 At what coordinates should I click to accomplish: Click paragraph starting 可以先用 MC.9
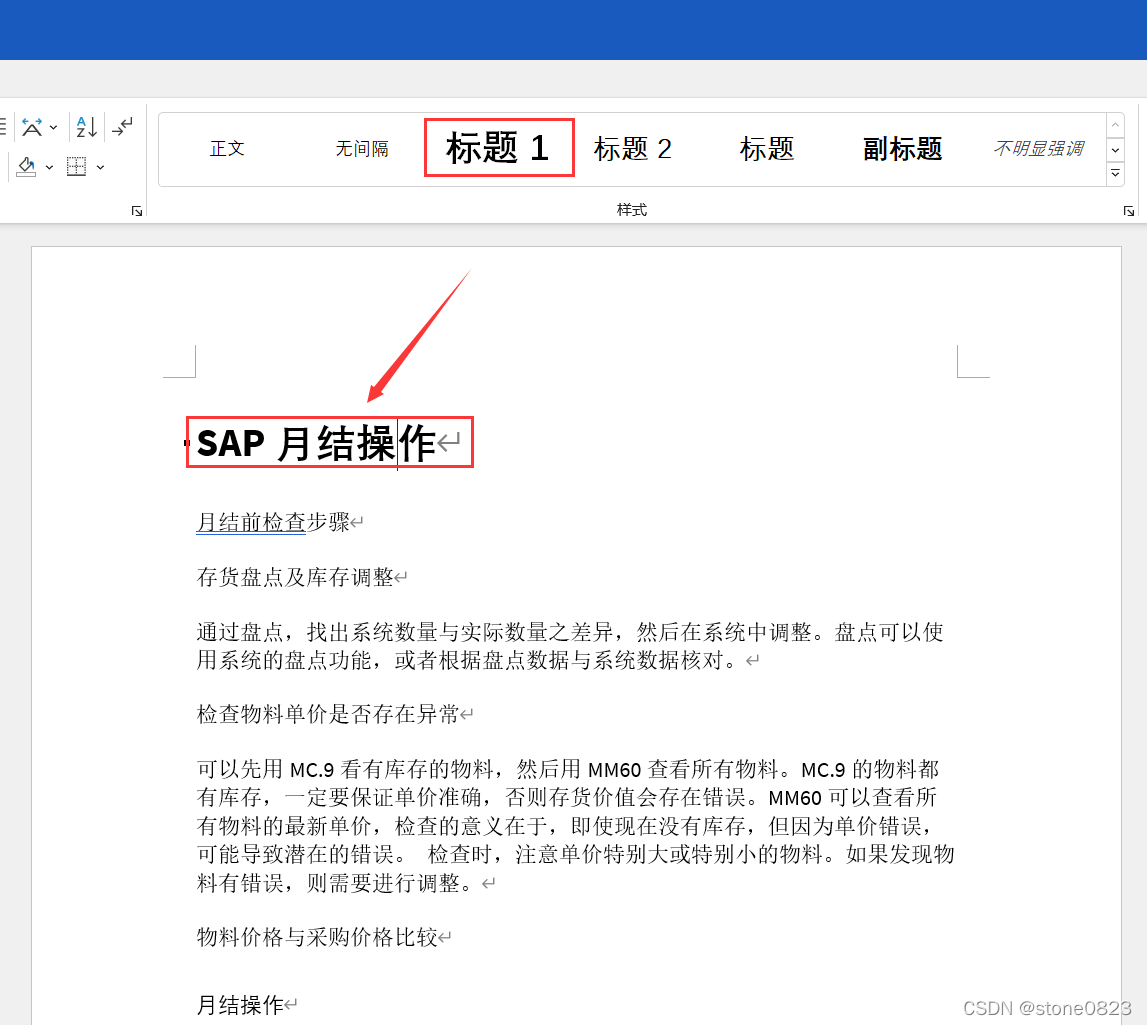[575, 826]
